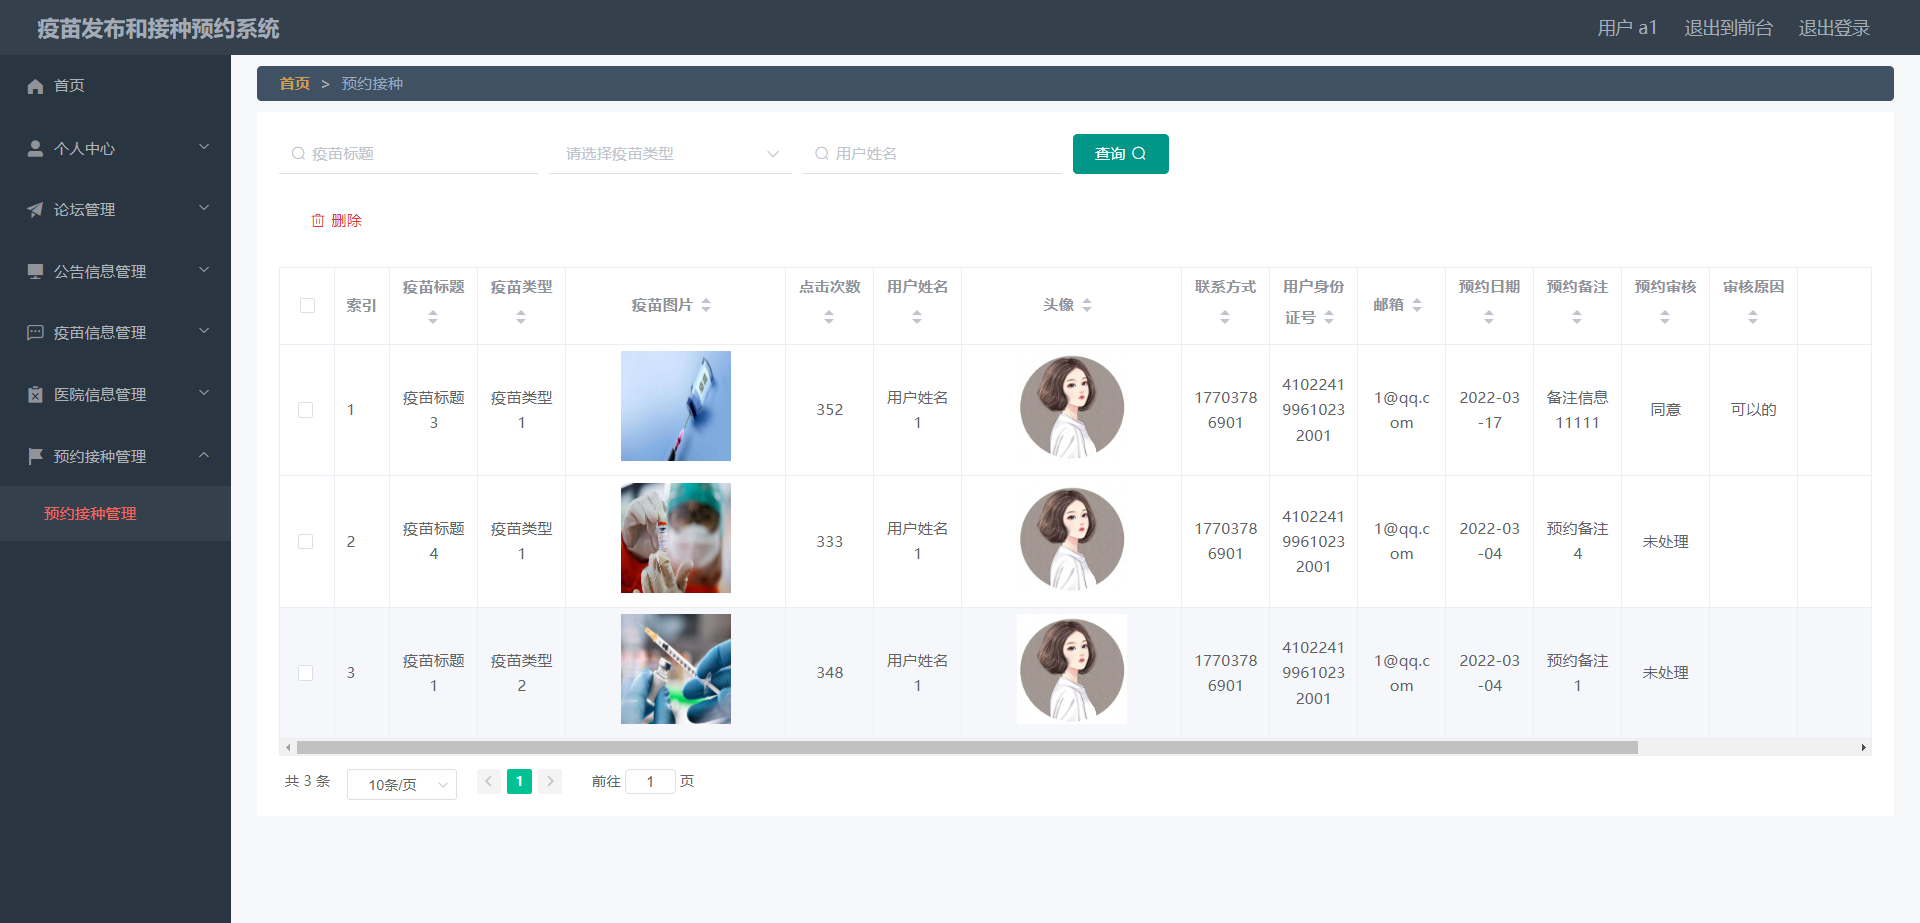
Task: Click the clipboard icon beside 医院信息管理
Action: point(35,395)
